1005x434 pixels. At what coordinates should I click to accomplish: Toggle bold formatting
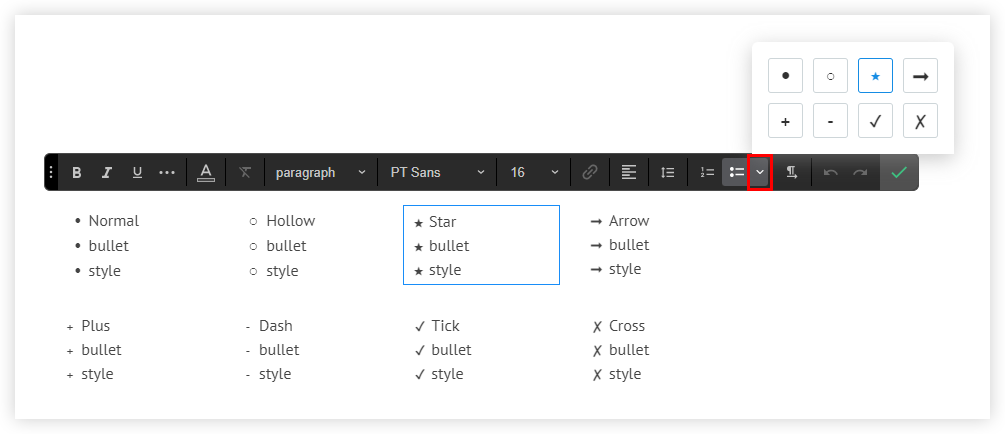pos(77,172)
